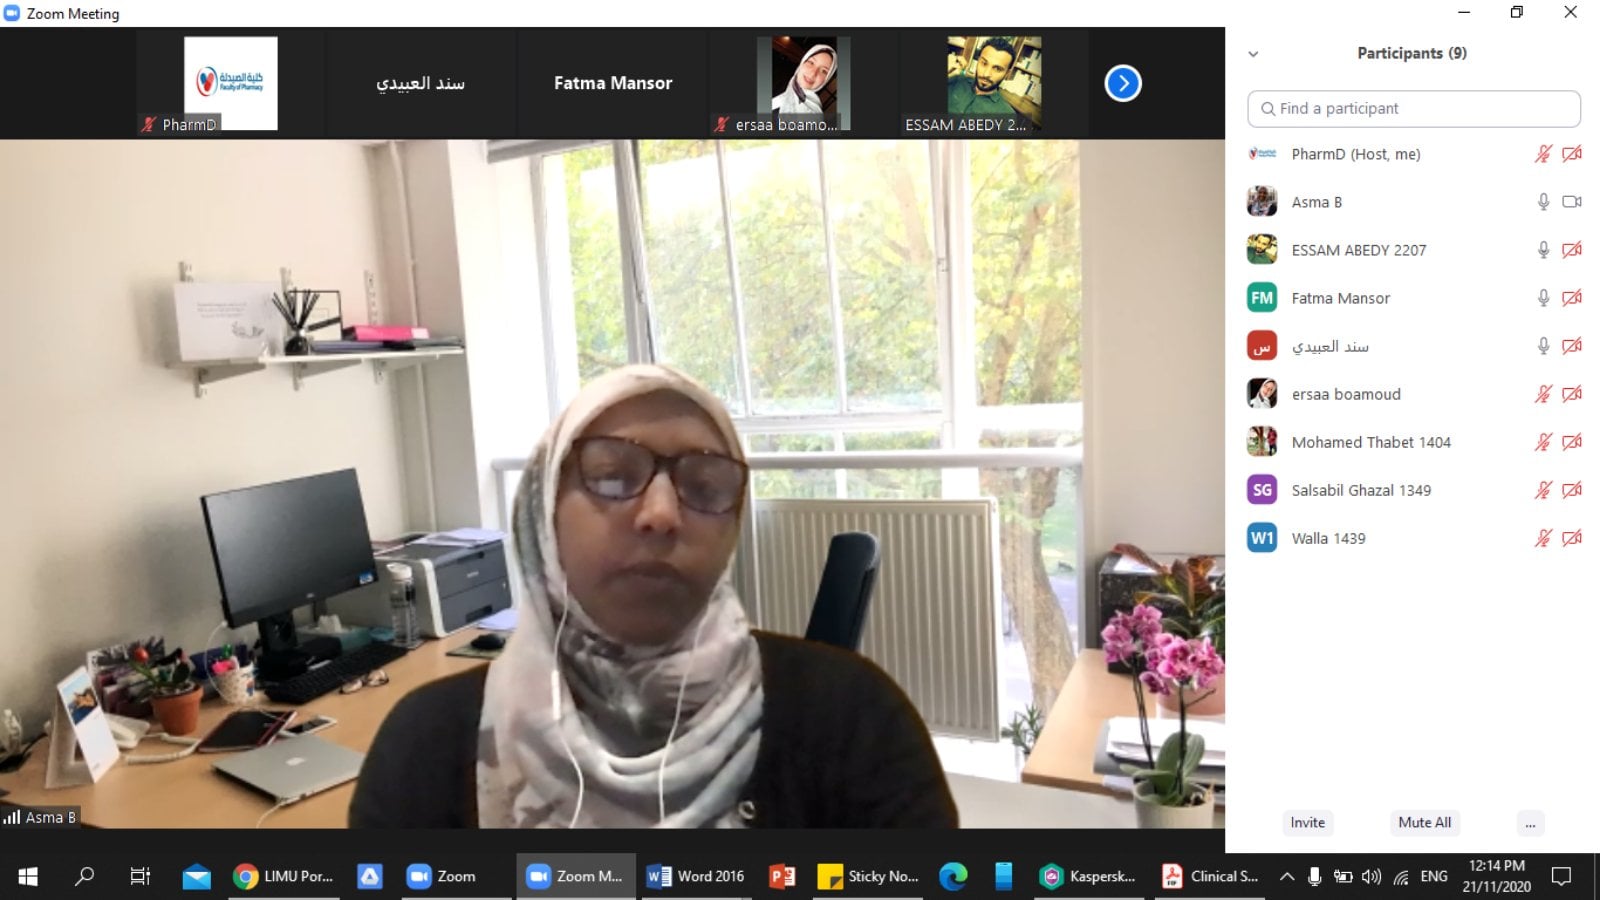Image resolution: width=1600 pixels, height=900 pixels.
Task: Click Walla 1439's muted microphone icon
Action: 1543,538
